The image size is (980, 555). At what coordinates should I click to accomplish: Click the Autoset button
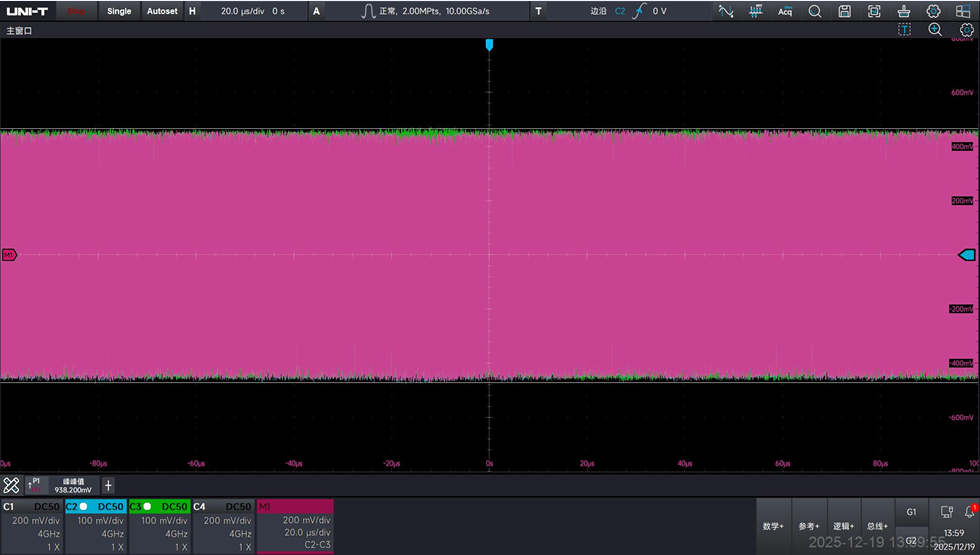(x=162, y=11)
